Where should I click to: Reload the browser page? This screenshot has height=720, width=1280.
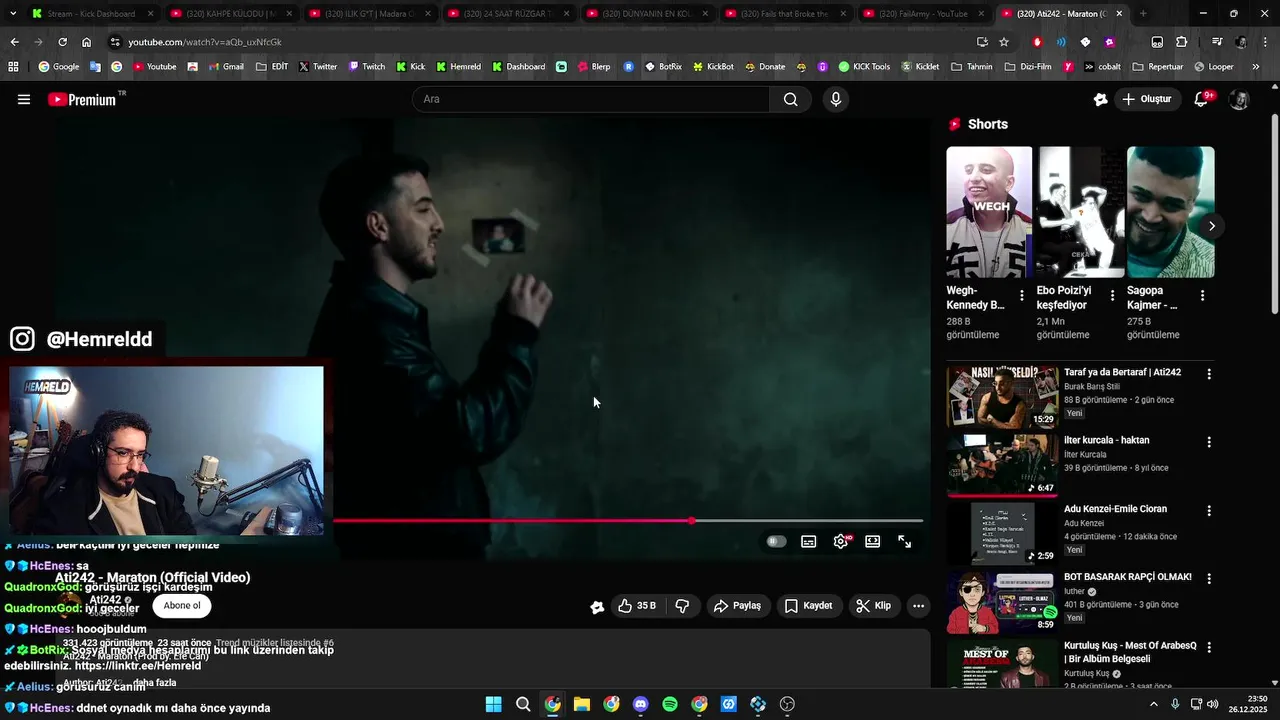(x=62, y=42)
